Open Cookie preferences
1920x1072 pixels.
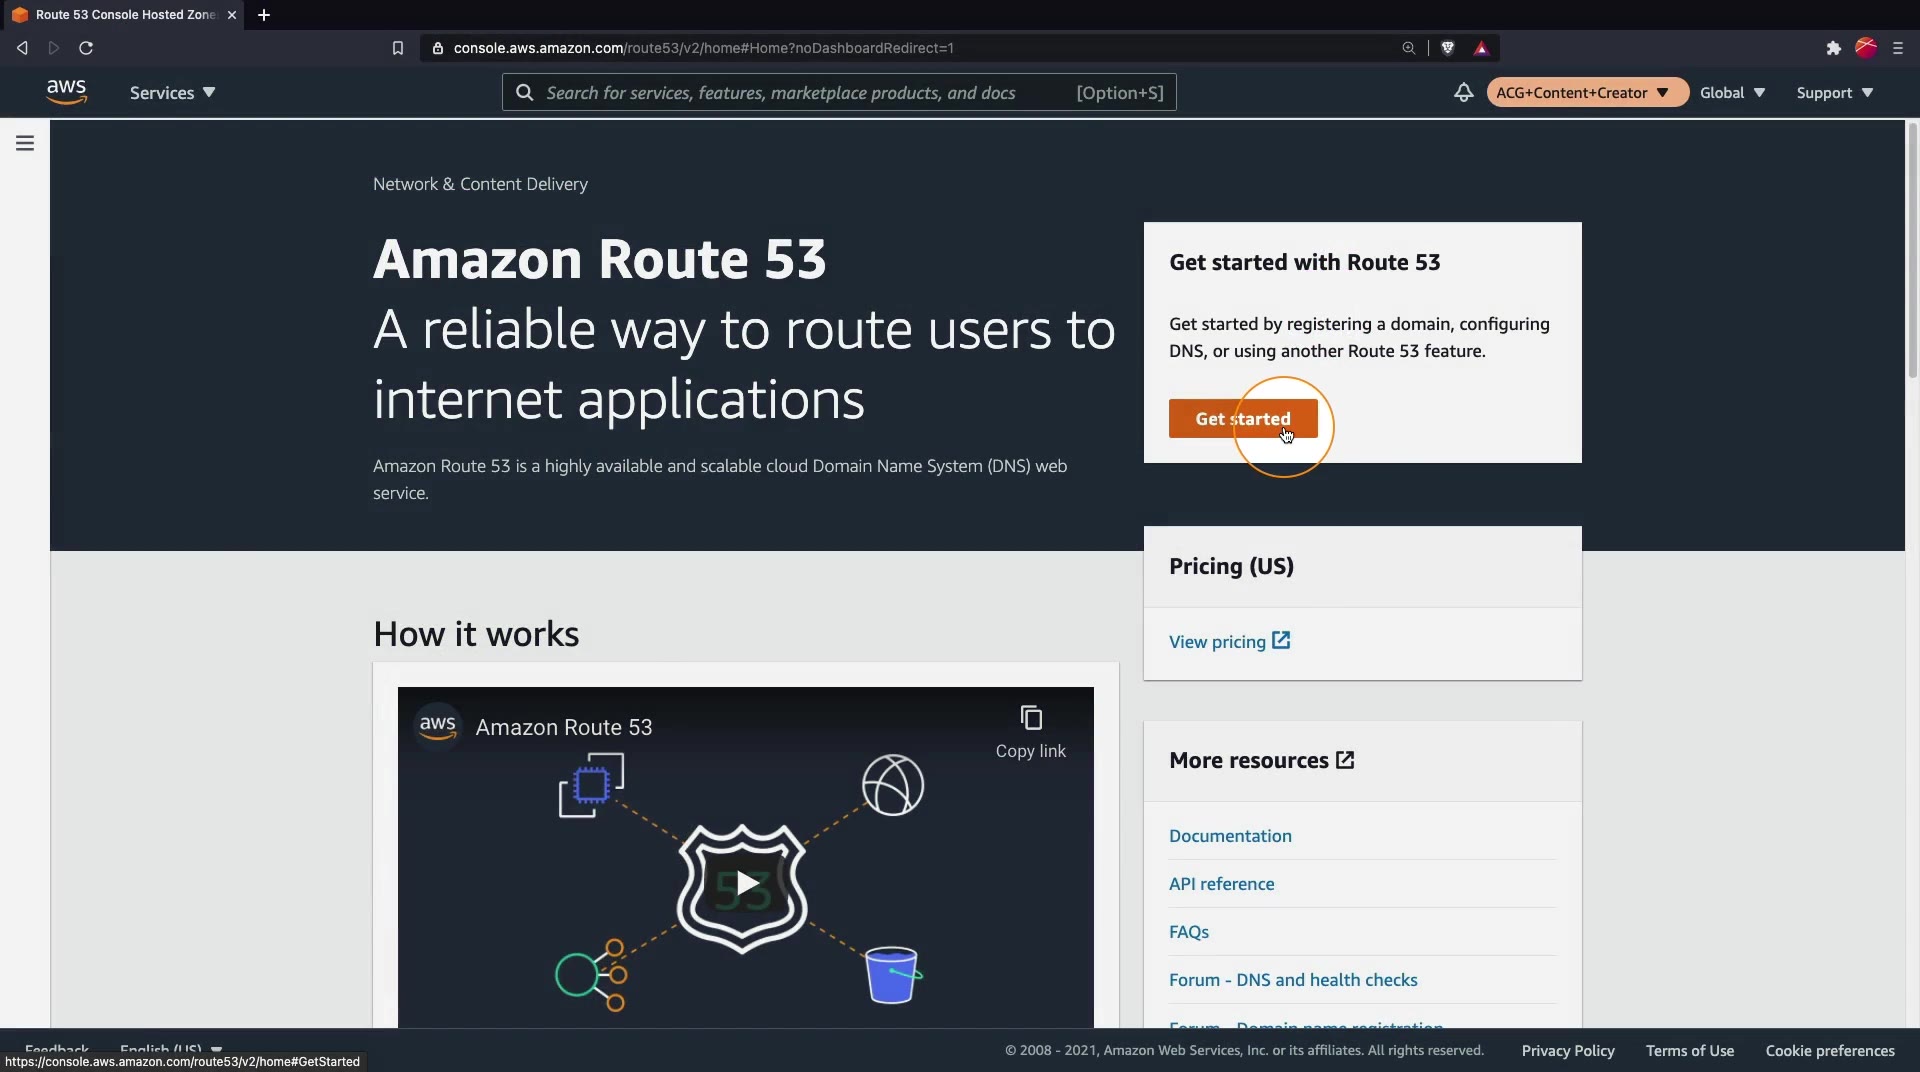pyautogui.click(x=1830, y=1050)
